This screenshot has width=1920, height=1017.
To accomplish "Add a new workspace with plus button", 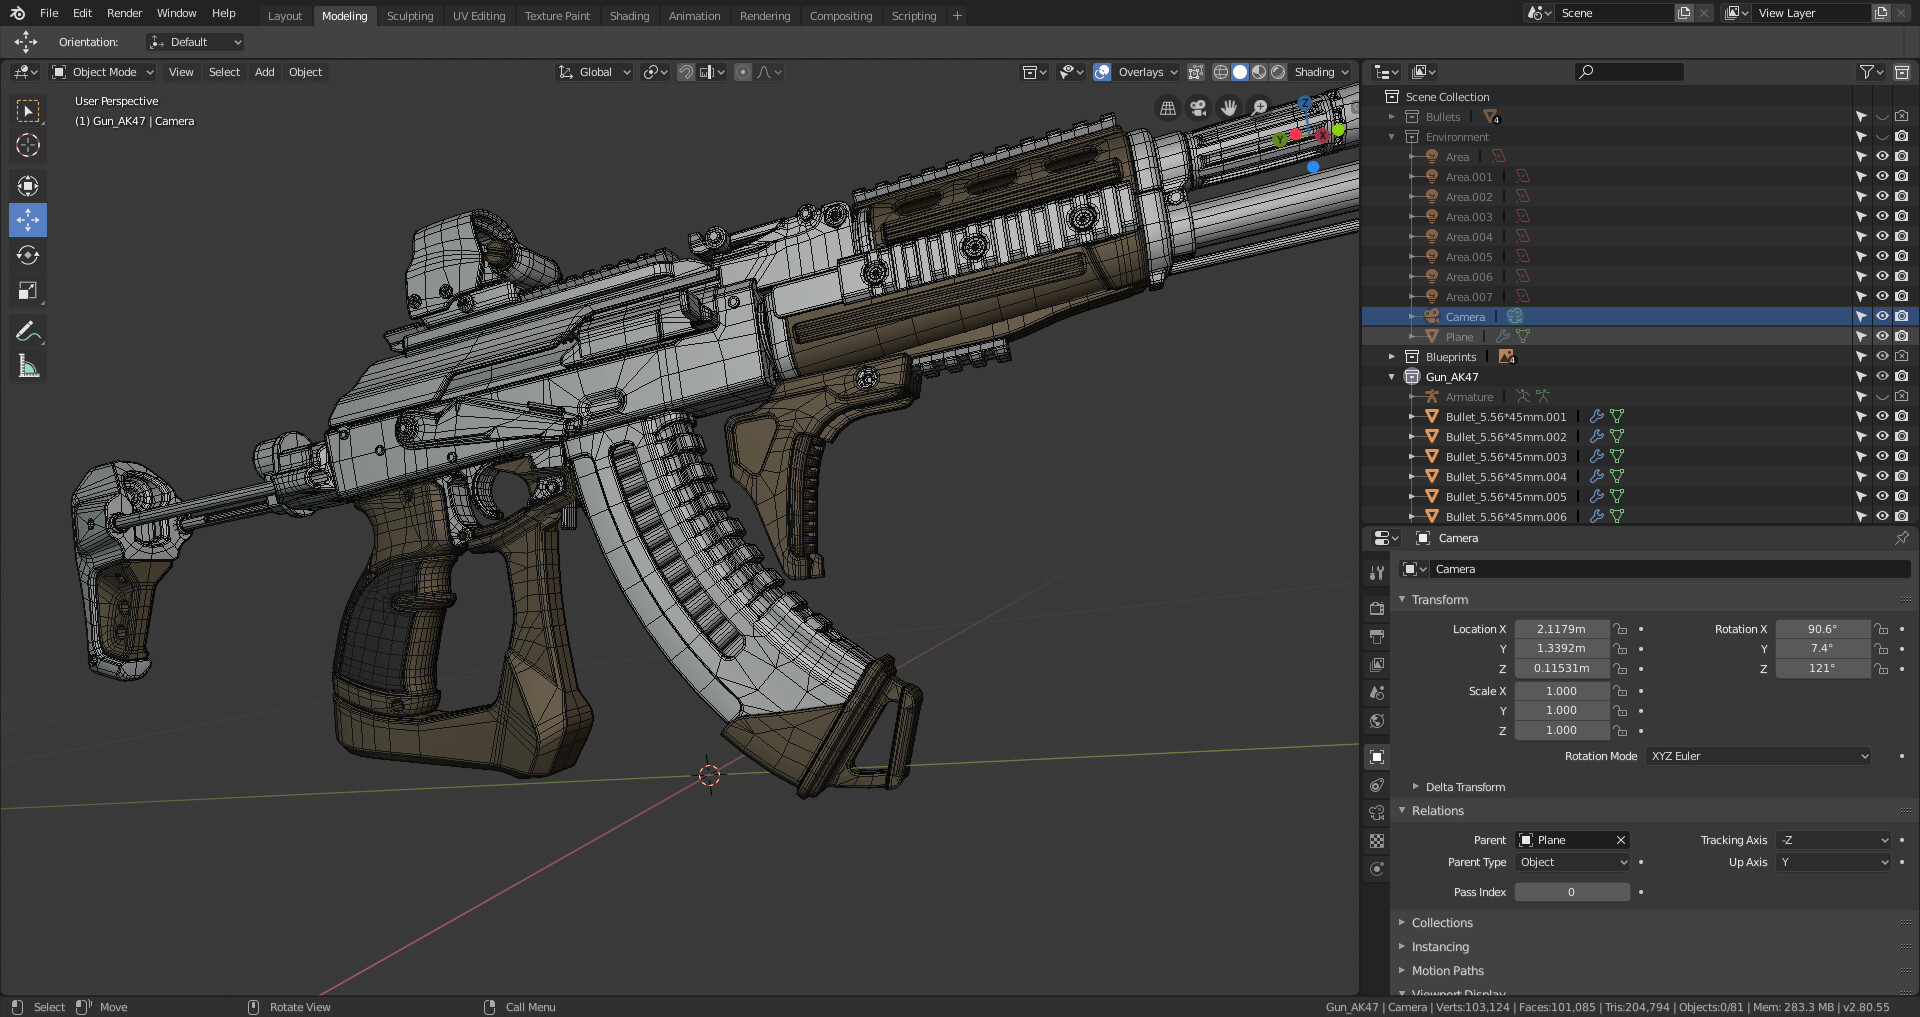I will point(957,15).
